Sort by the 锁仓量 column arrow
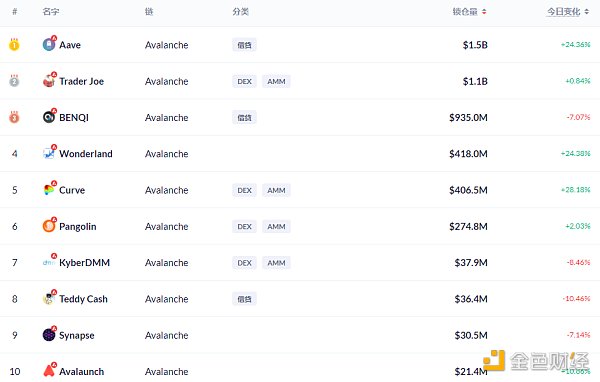The height and width of the screenshot is (382, 600). coord(484,12)
